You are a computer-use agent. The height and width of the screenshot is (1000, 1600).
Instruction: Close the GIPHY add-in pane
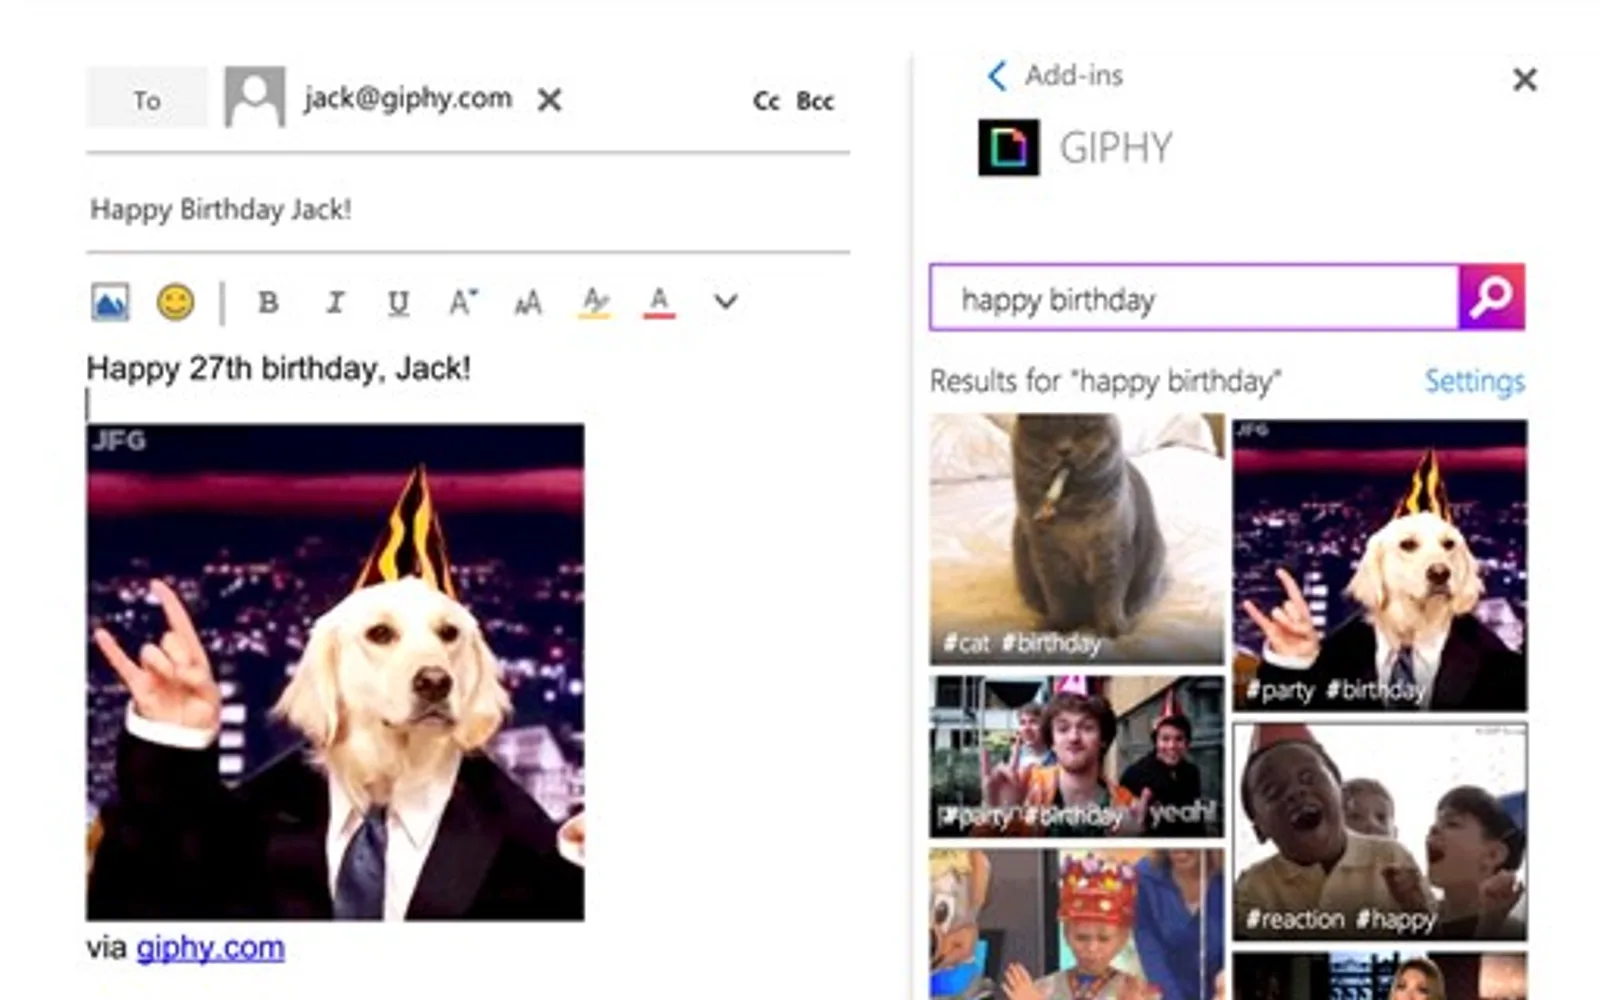[x=1524, y=79]
